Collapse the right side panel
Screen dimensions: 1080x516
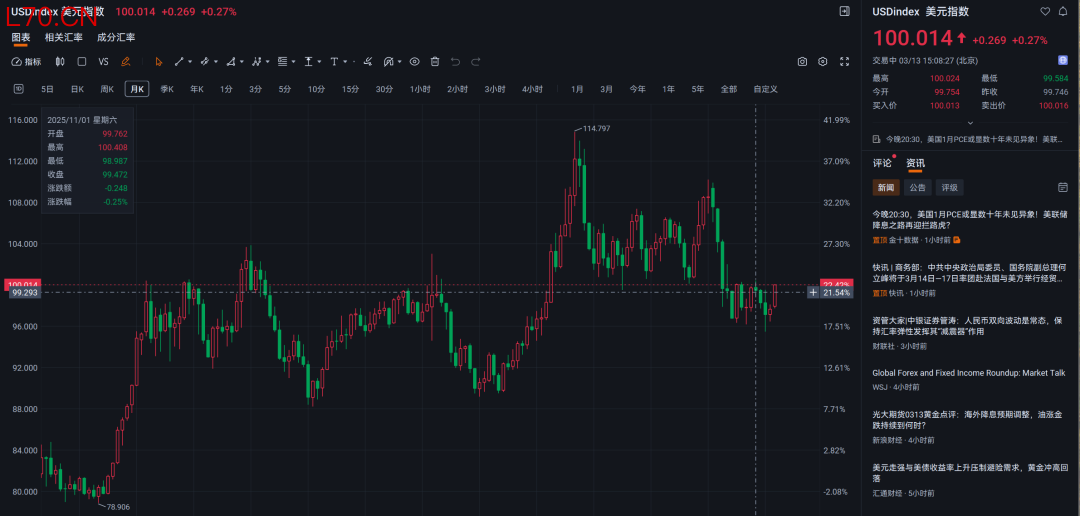[844, 12]
